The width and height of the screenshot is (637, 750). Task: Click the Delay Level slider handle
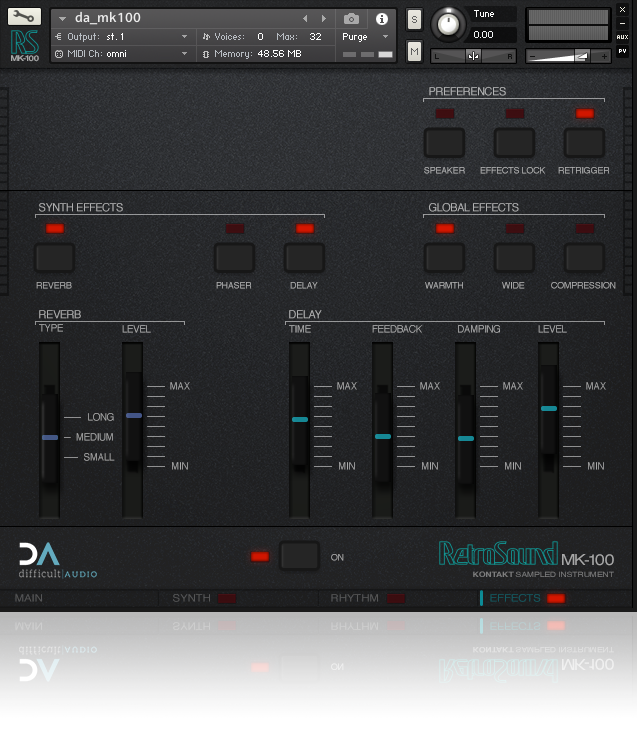click(549, 408)
